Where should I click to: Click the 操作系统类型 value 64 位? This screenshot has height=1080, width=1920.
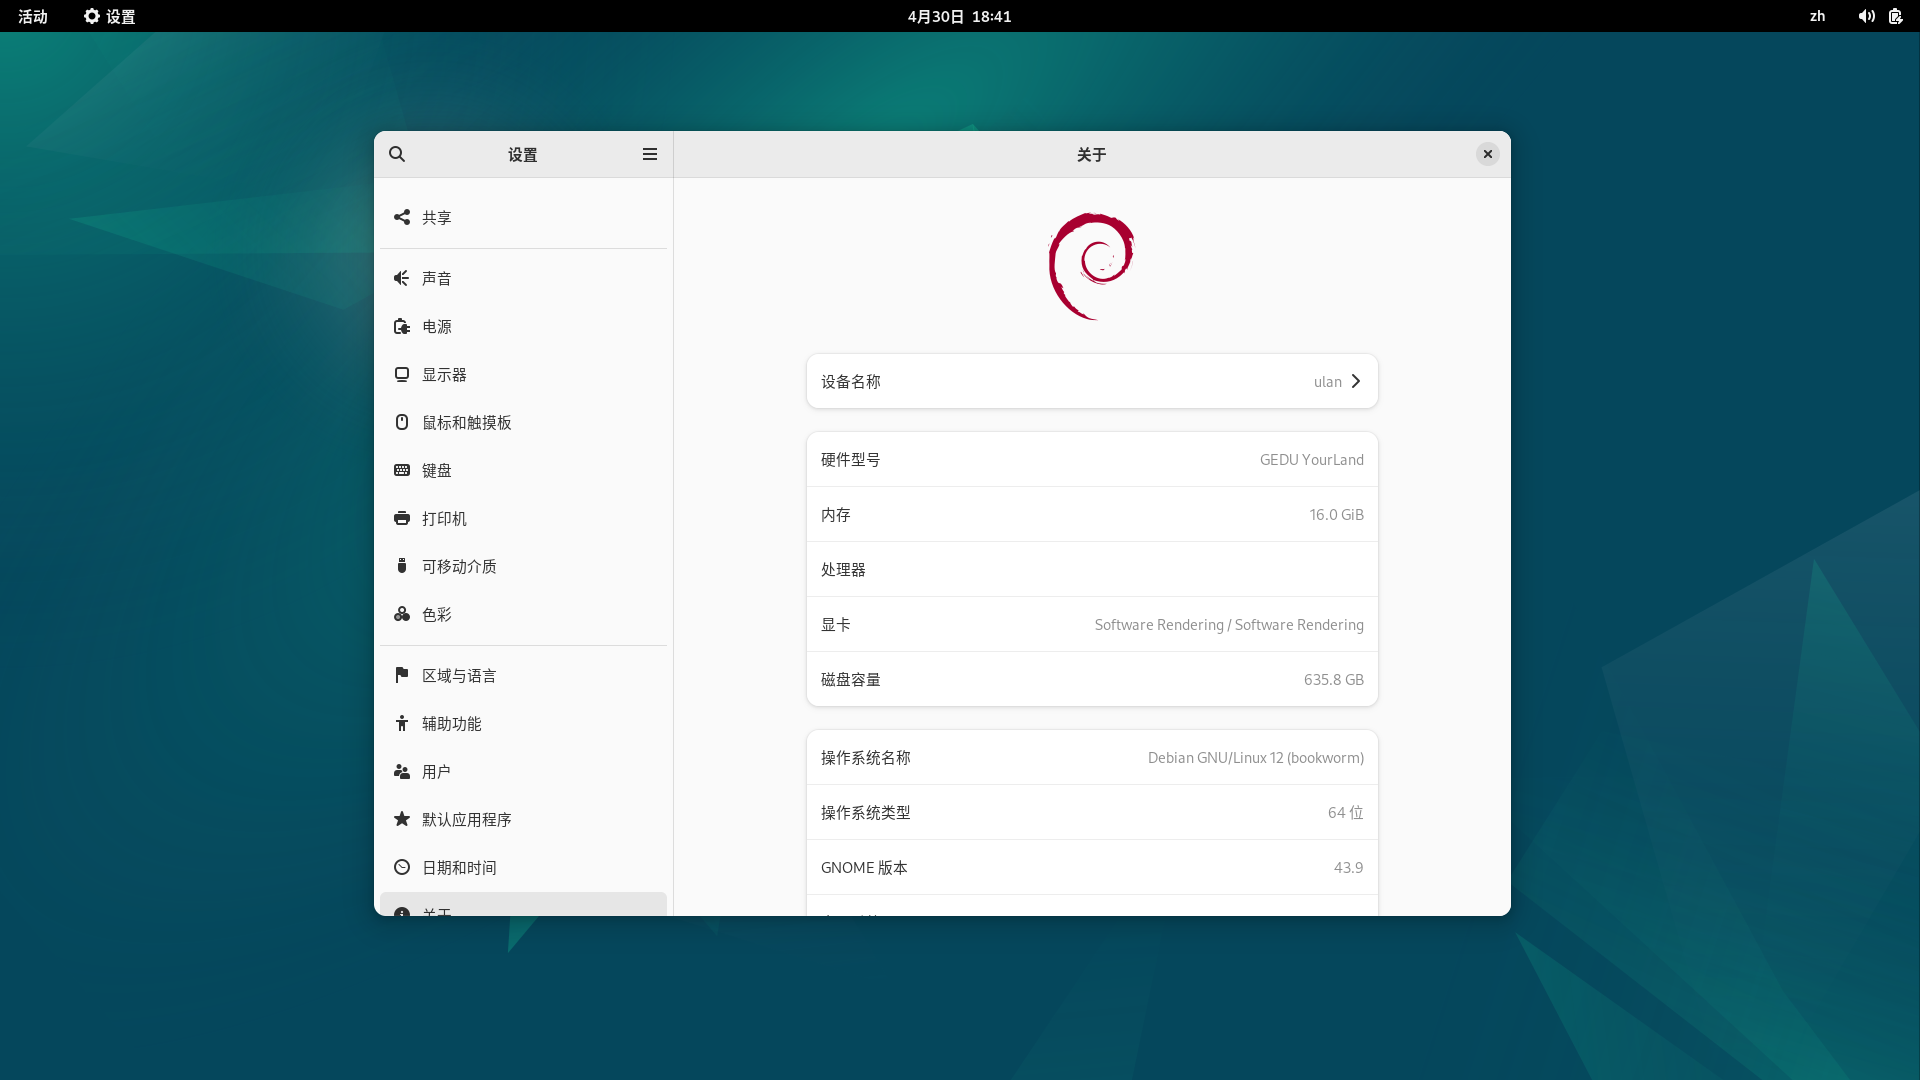(x=1346, y=812)
